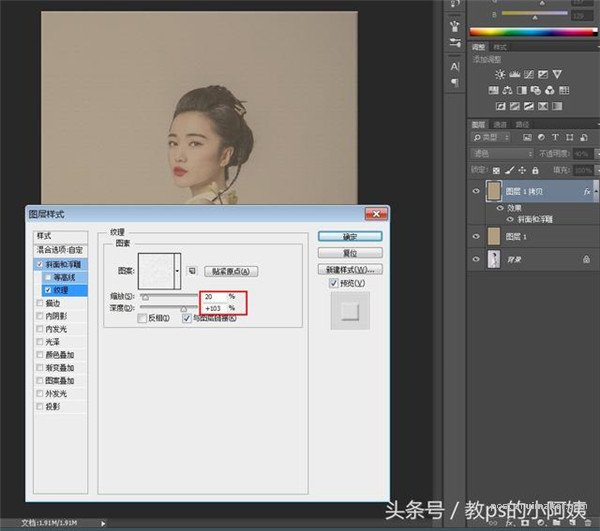Click the 深度 depth slider handle

184,309
